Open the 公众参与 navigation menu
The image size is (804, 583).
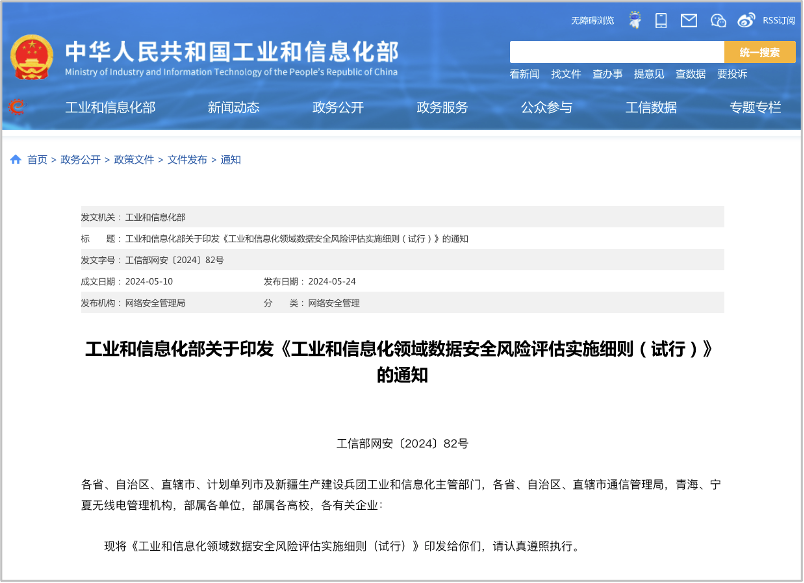(x=546, y=108)
